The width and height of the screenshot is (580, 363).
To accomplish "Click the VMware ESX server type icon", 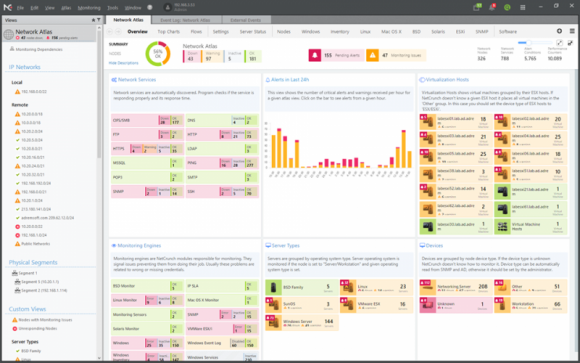I will pos(348,305).
